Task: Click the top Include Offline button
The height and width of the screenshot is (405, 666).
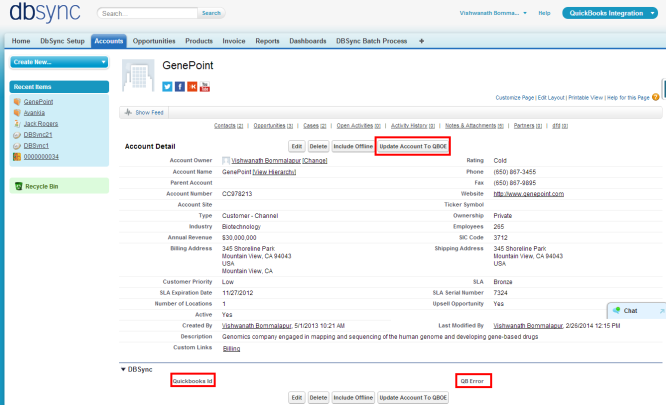Action: coord(353,146)
